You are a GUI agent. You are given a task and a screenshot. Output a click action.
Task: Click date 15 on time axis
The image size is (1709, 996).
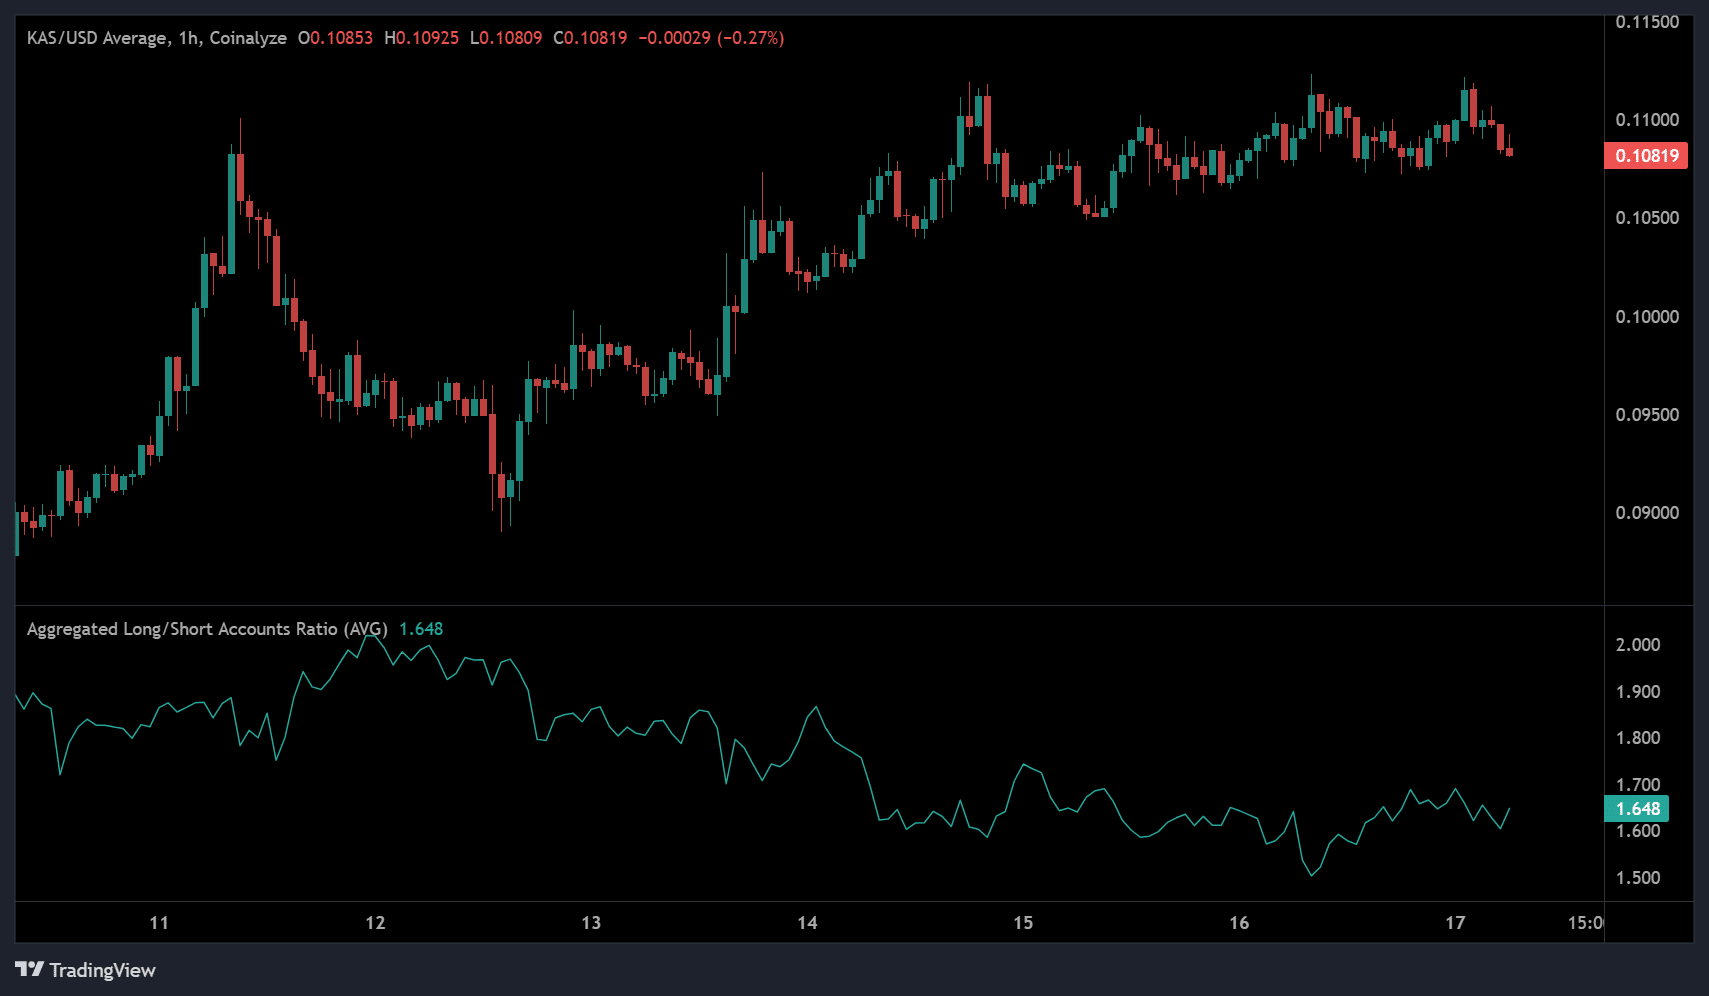coord(1023,923)
